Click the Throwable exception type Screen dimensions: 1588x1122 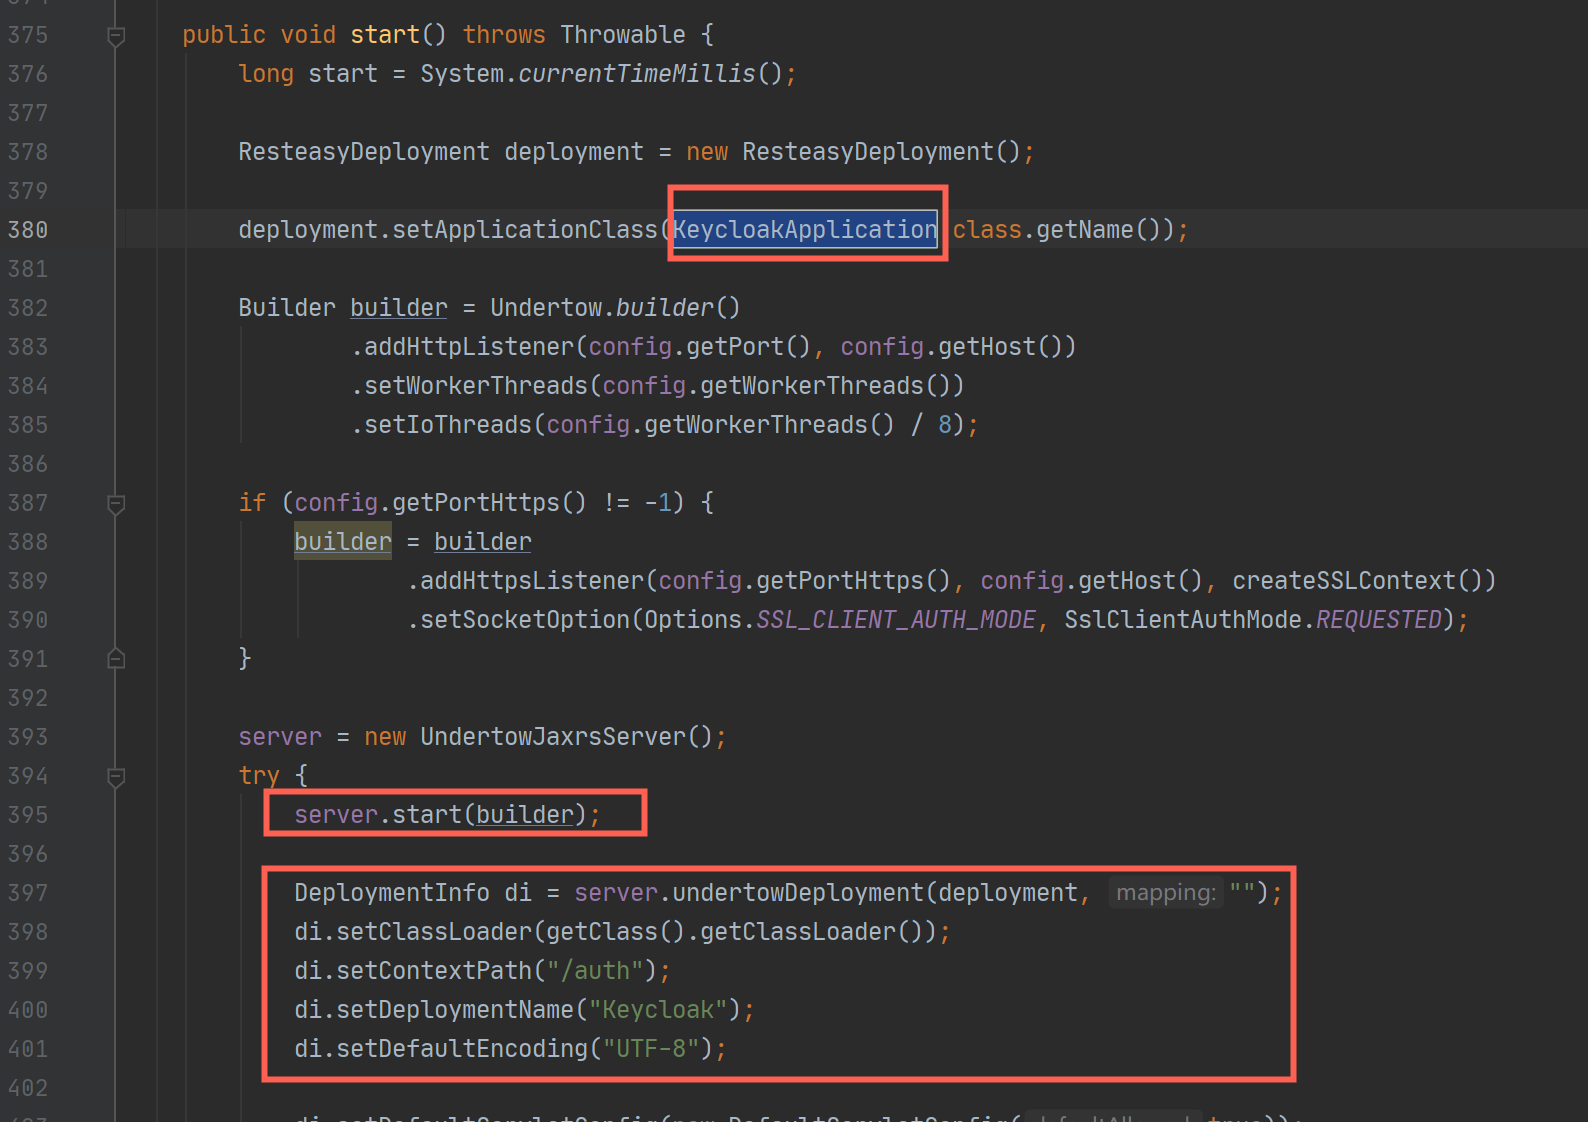tap(623, 35)
